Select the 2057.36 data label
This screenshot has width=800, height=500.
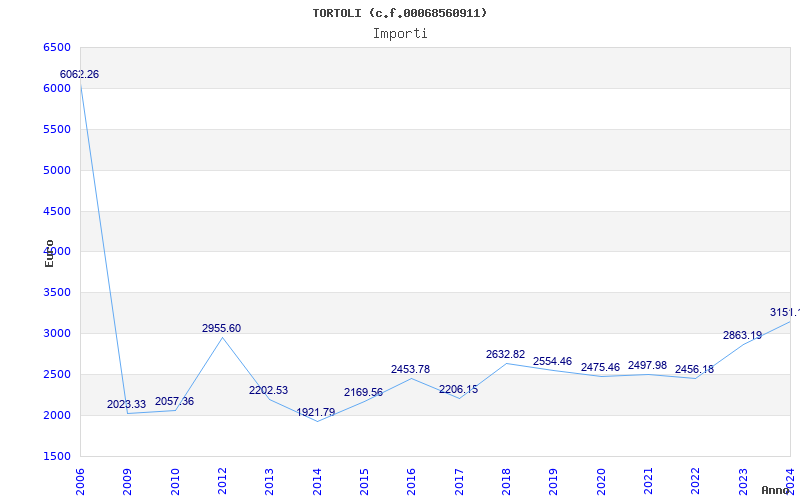click(x=174, y=402)
